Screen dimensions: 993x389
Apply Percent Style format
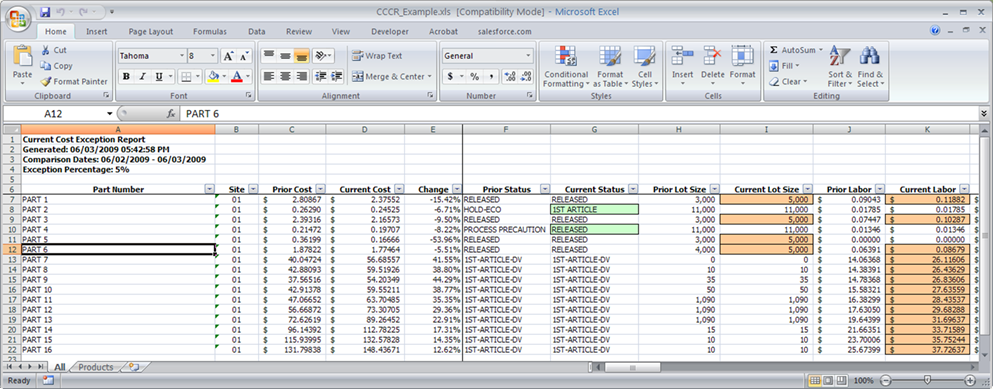pos(474,77)
